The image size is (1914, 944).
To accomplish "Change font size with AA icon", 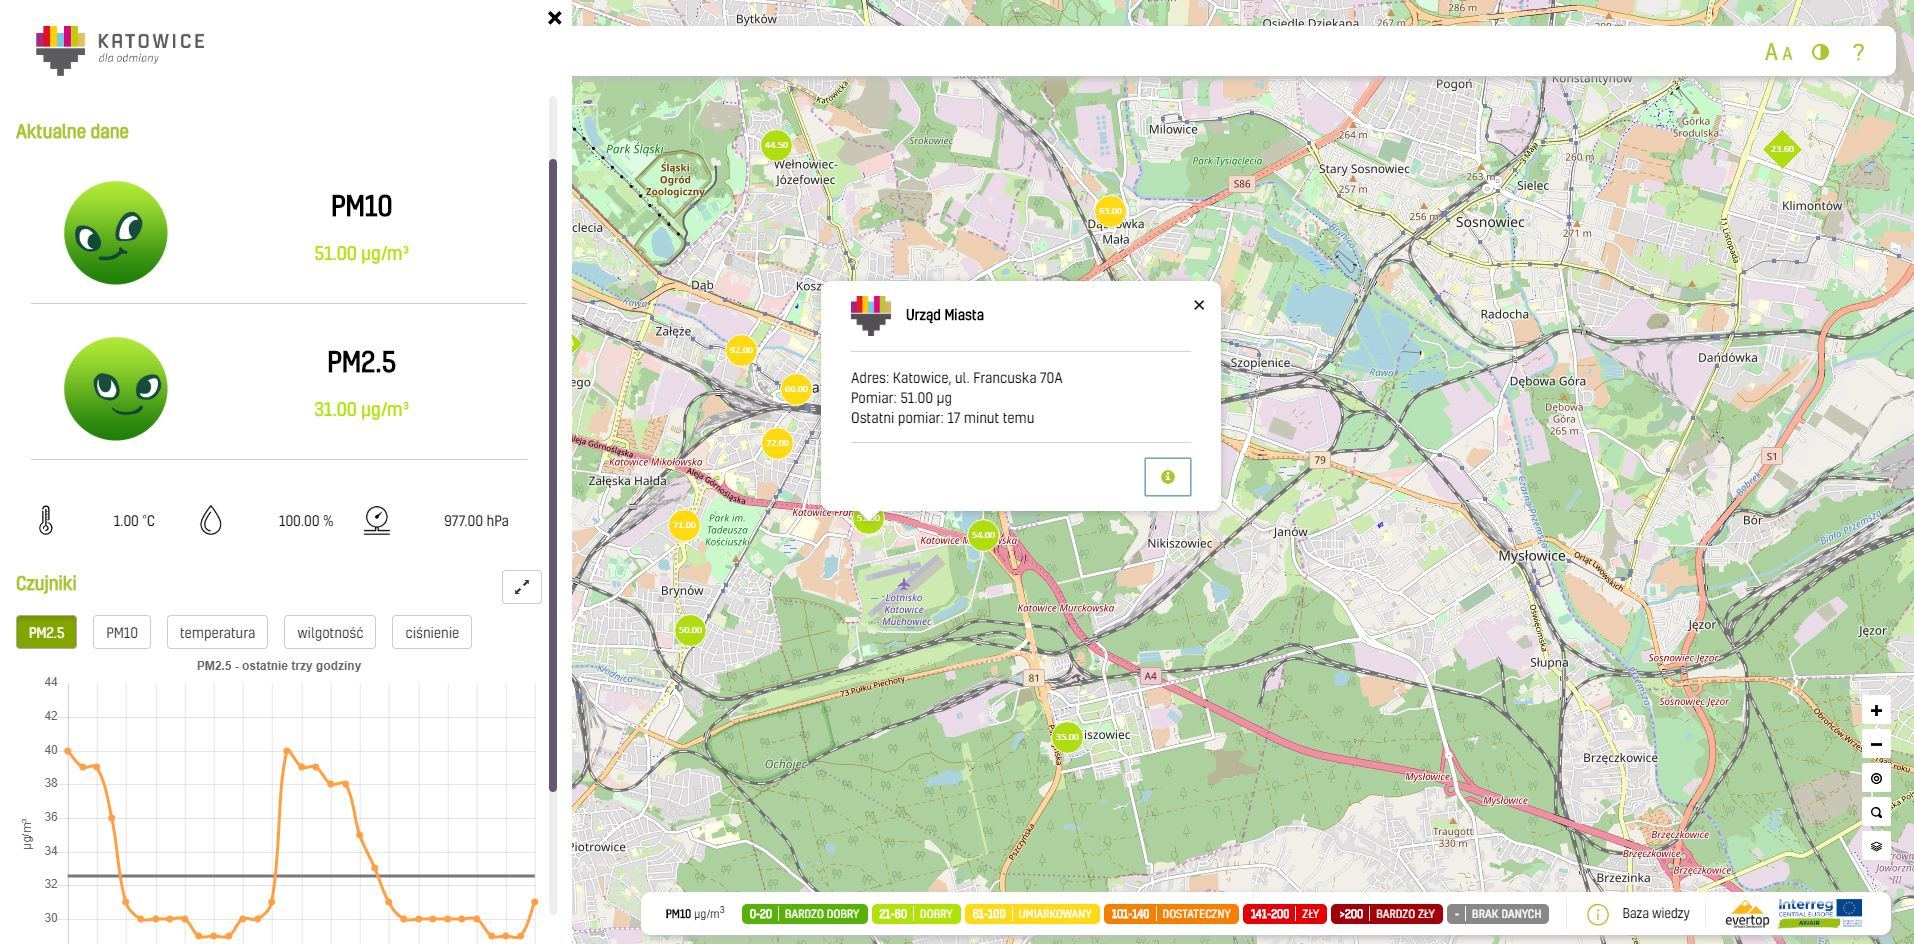I will 1778,52.
